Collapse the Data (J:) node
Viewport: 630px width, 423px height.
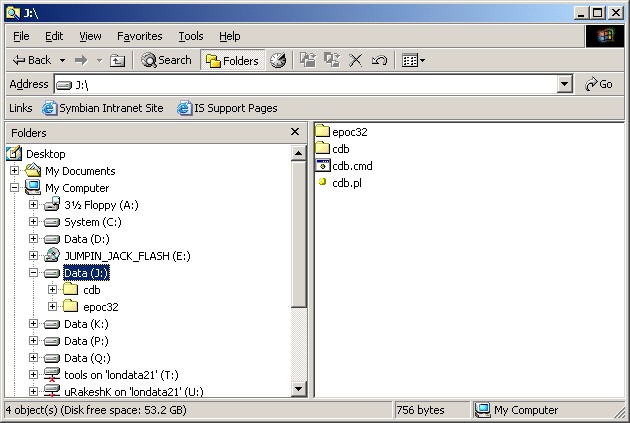pos(34,272)
